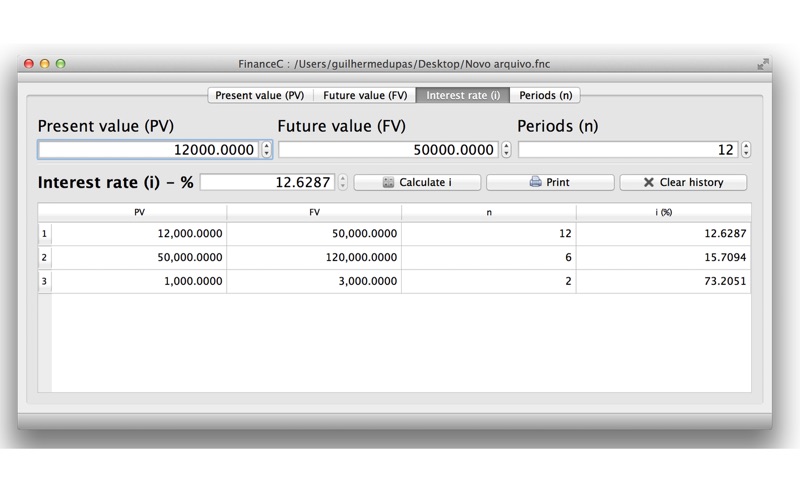Screen dimensions: 800x500
Task: Click the Periods spinner arrows
Action: pos(746,149)
